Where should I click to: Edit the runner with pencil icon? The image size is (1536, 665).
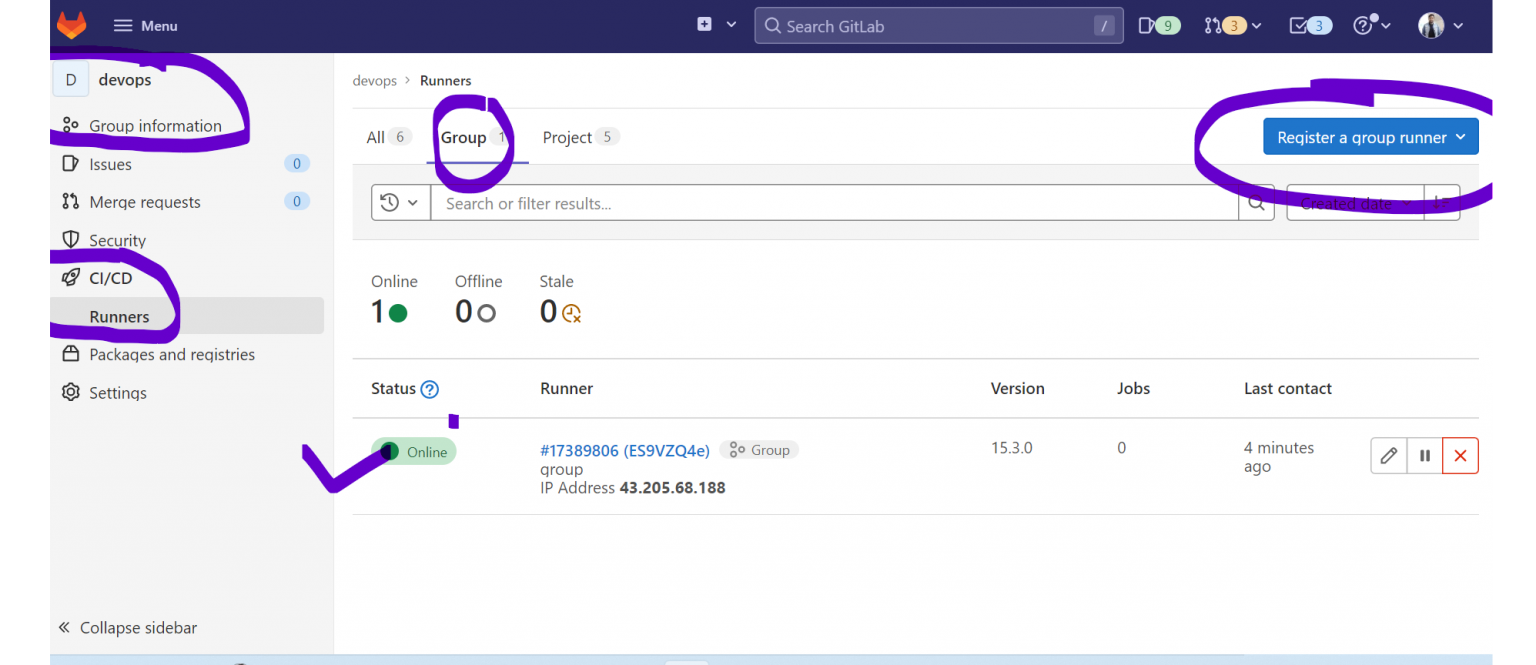click(x=1388, y=456)
